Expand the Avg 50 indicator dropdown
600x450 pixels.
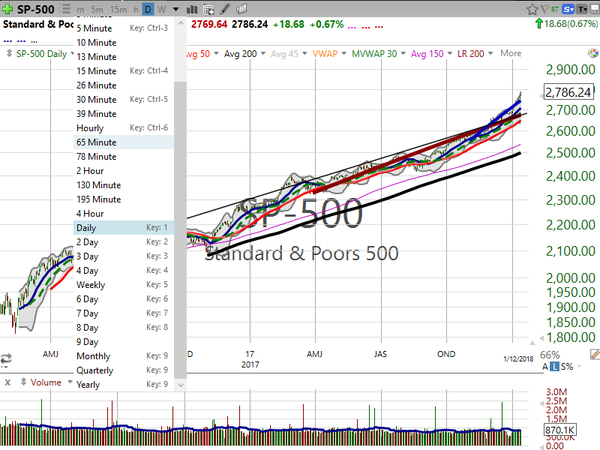point(216,54)
